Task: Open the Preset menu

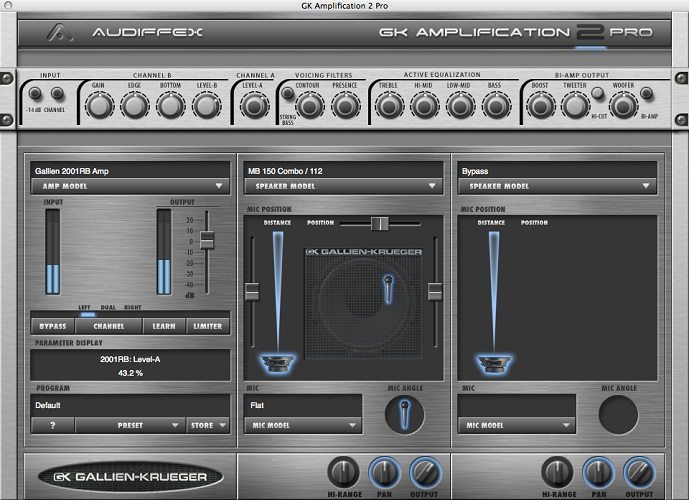Action: (x=130, y=425)
